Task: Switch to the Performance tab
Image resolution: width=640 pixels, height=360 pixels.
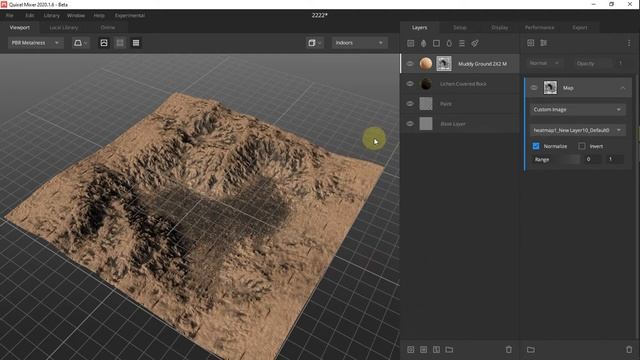Action: click(x=540, y=27)
